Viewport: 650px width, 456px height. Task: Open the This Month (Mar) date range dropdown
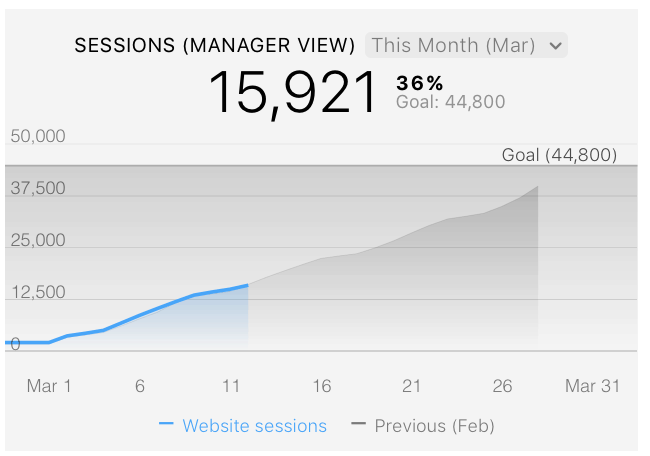pos(466,46)
